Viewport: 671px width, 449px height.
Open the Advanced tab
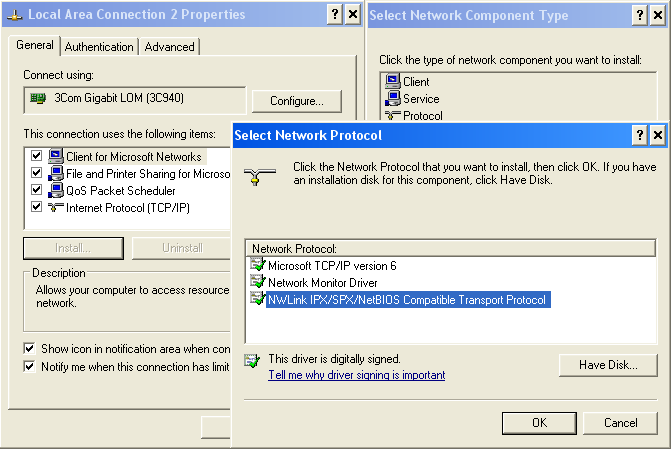tap(169, 47)
